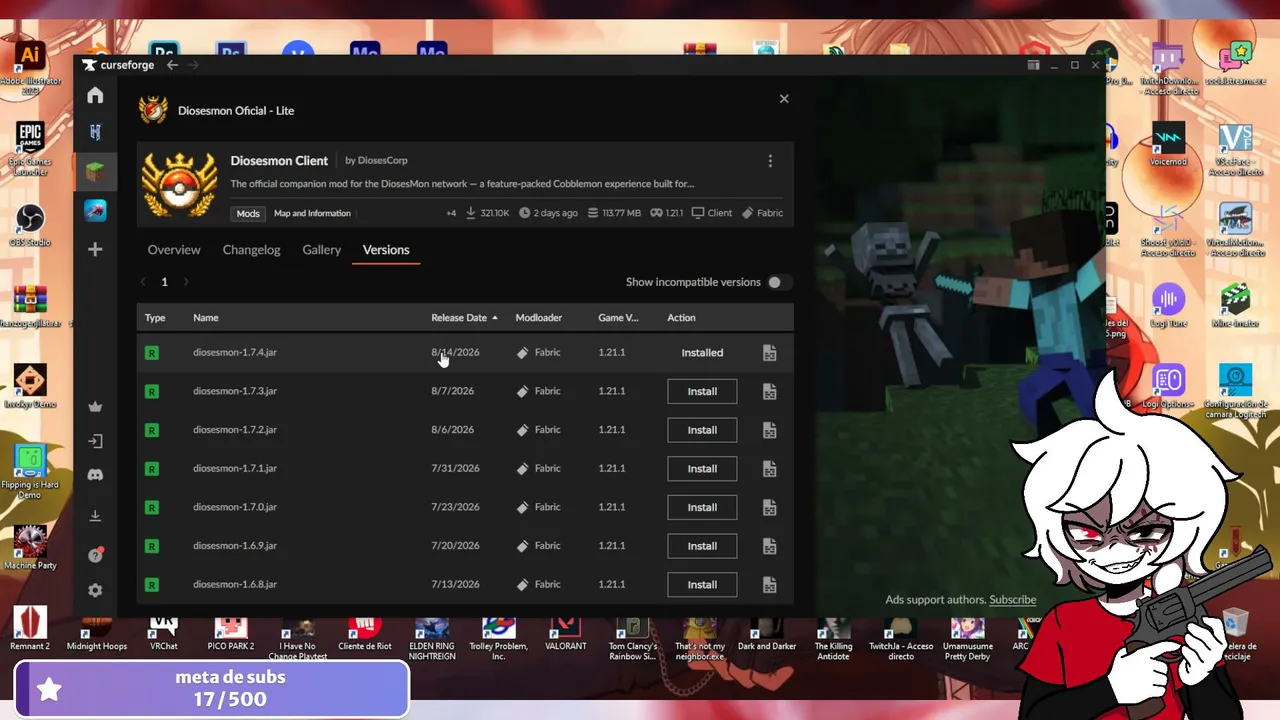Open the Mine-imator desktop icon

pos(1236,305)
